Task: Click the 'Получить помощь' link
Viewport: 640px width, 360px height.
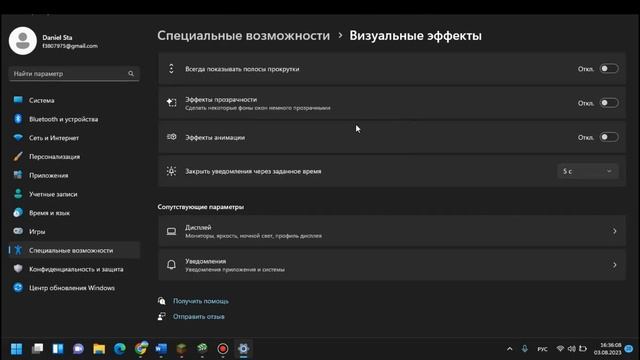Action: pyautogui.click(x=200, y=301)
